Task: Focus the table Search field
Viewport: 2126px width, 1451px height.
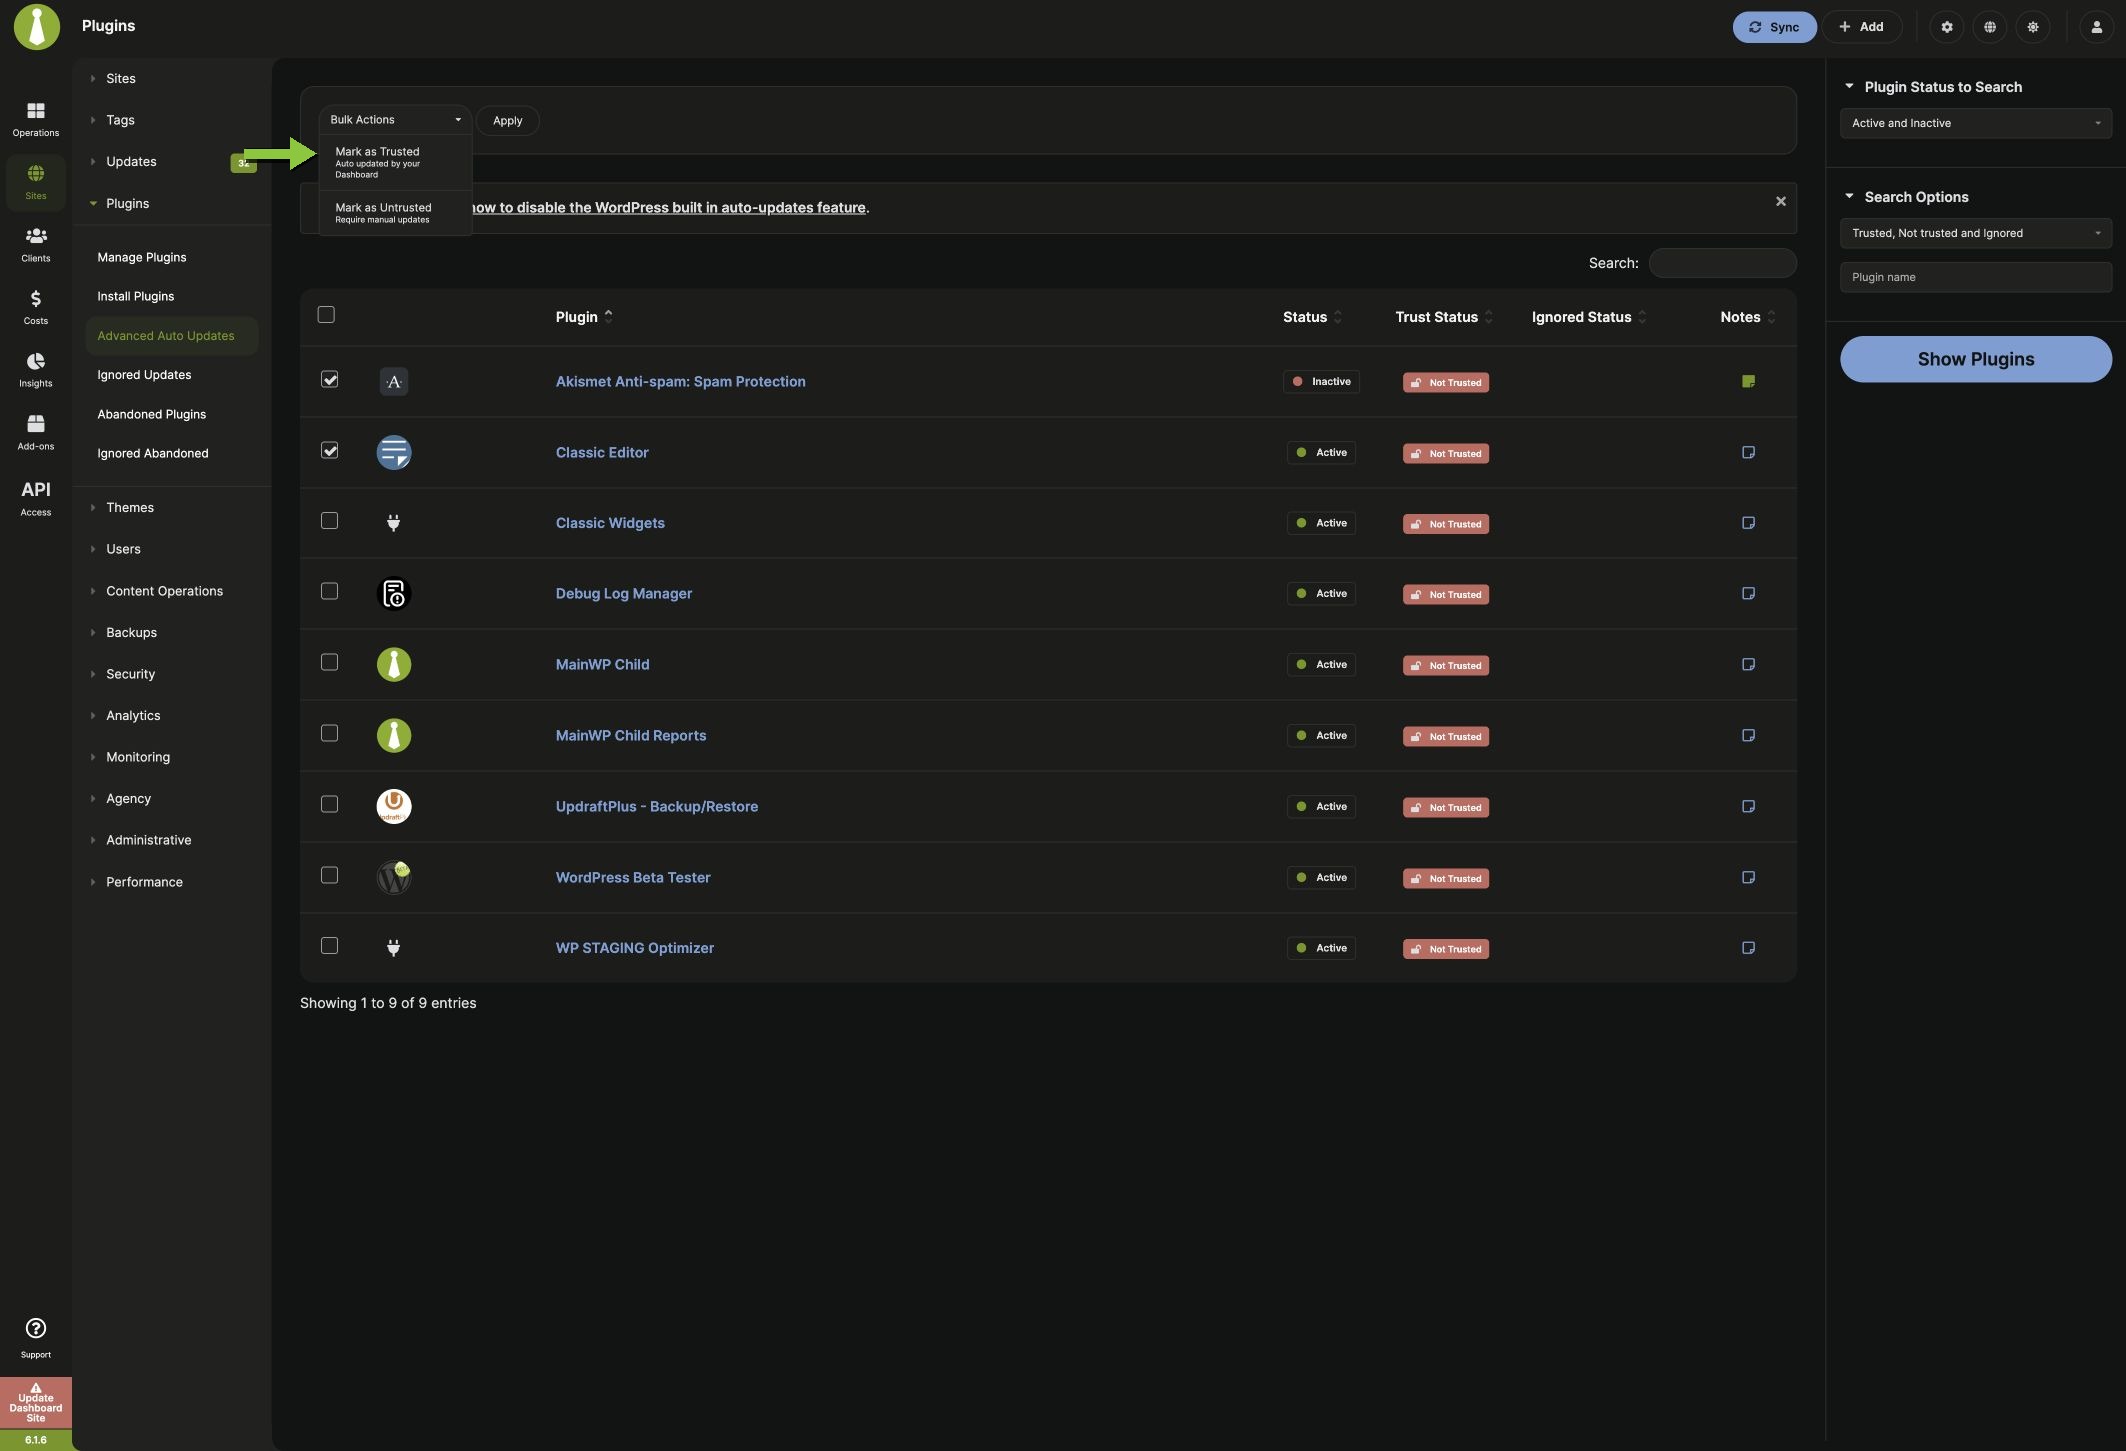Action: (1722, 263)
